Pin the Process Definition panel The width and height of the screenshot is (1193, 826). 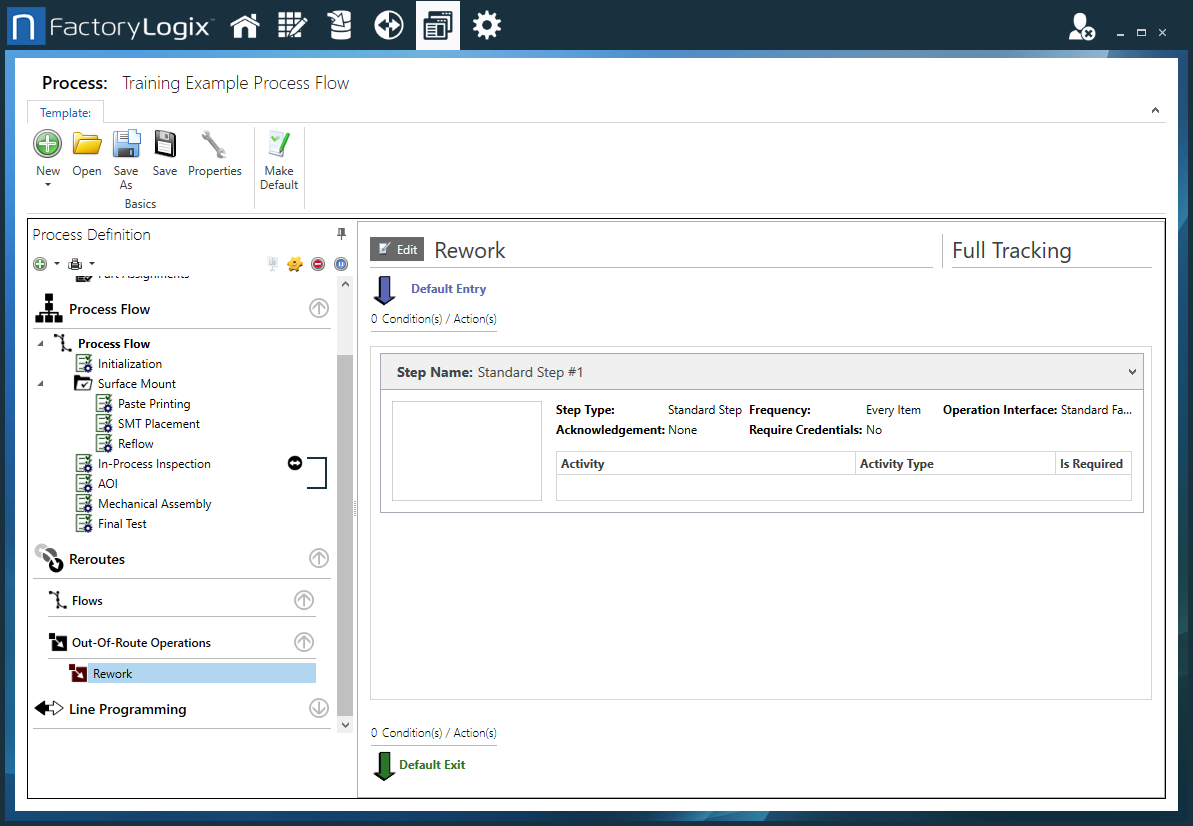coord(341,234)
